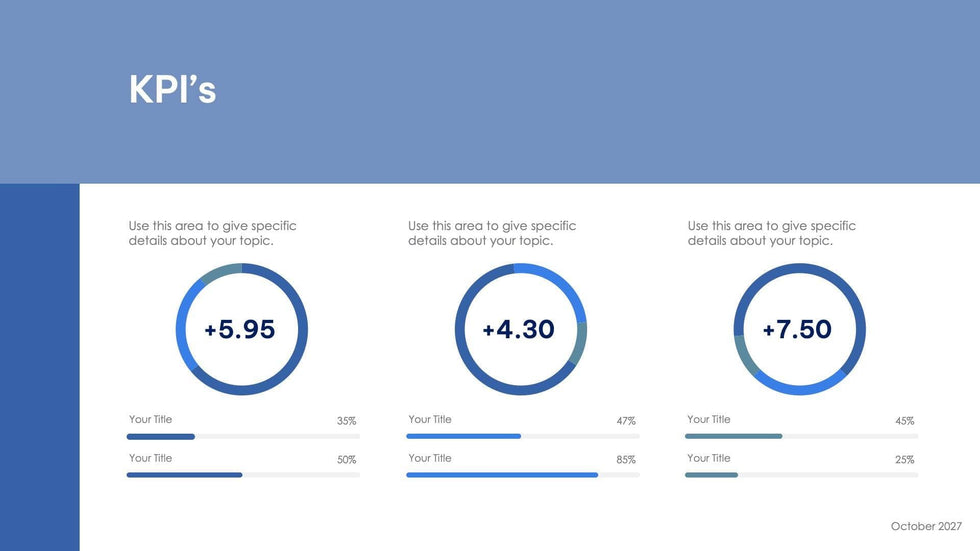This screenshot has height=551, width=980.
Task: Click the "Your Title" label beside 47%
Action: (x=430, y=420)
